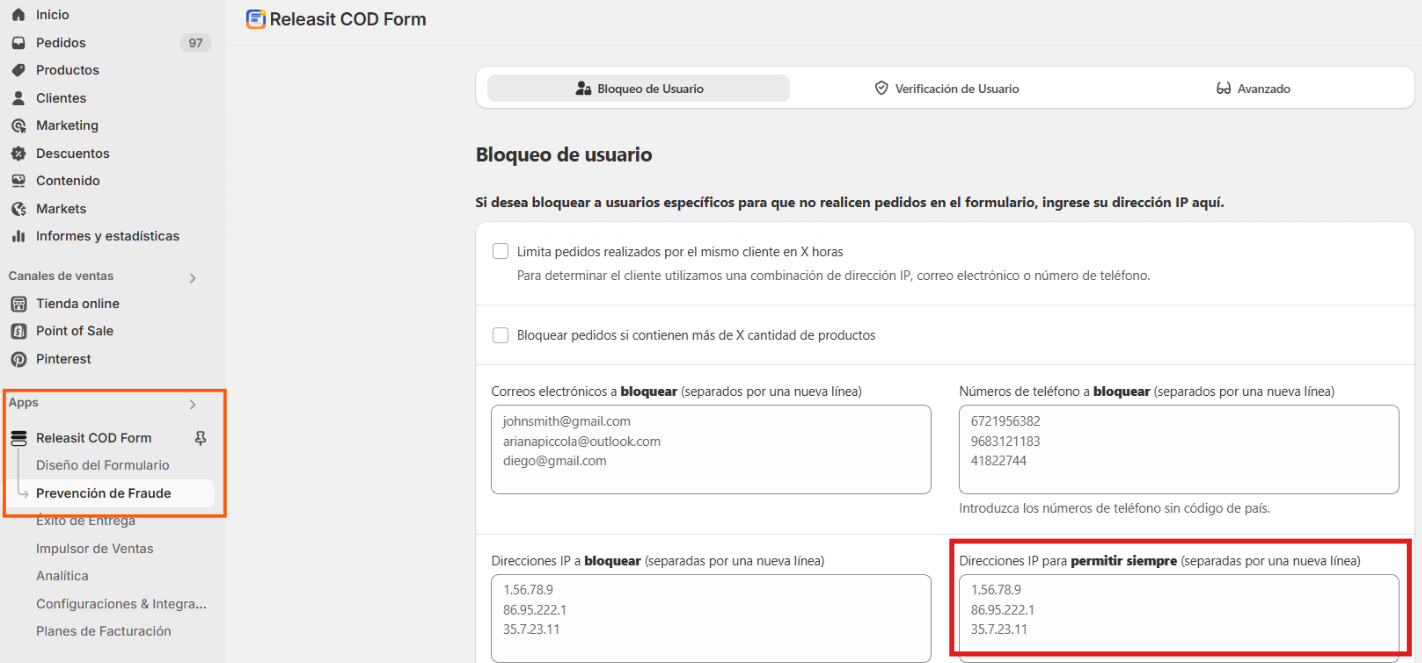Click the Releasit logo in the page header

click(x=256, y=19)
